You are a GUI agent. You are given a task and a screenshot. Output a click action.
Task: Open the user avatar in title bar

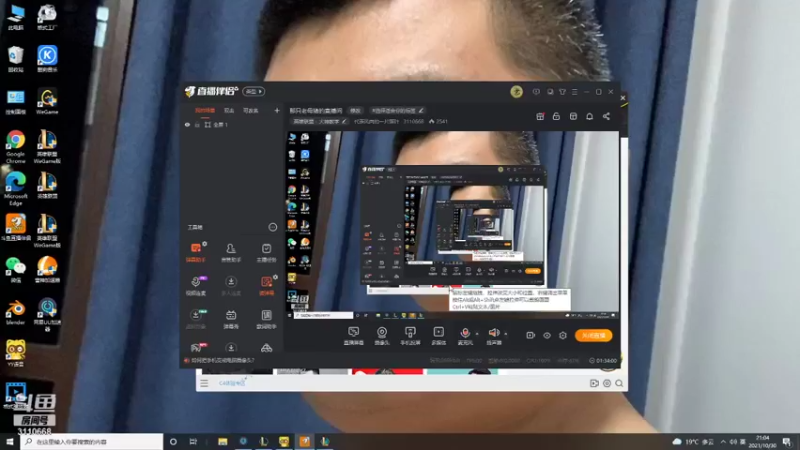[516, 92]
